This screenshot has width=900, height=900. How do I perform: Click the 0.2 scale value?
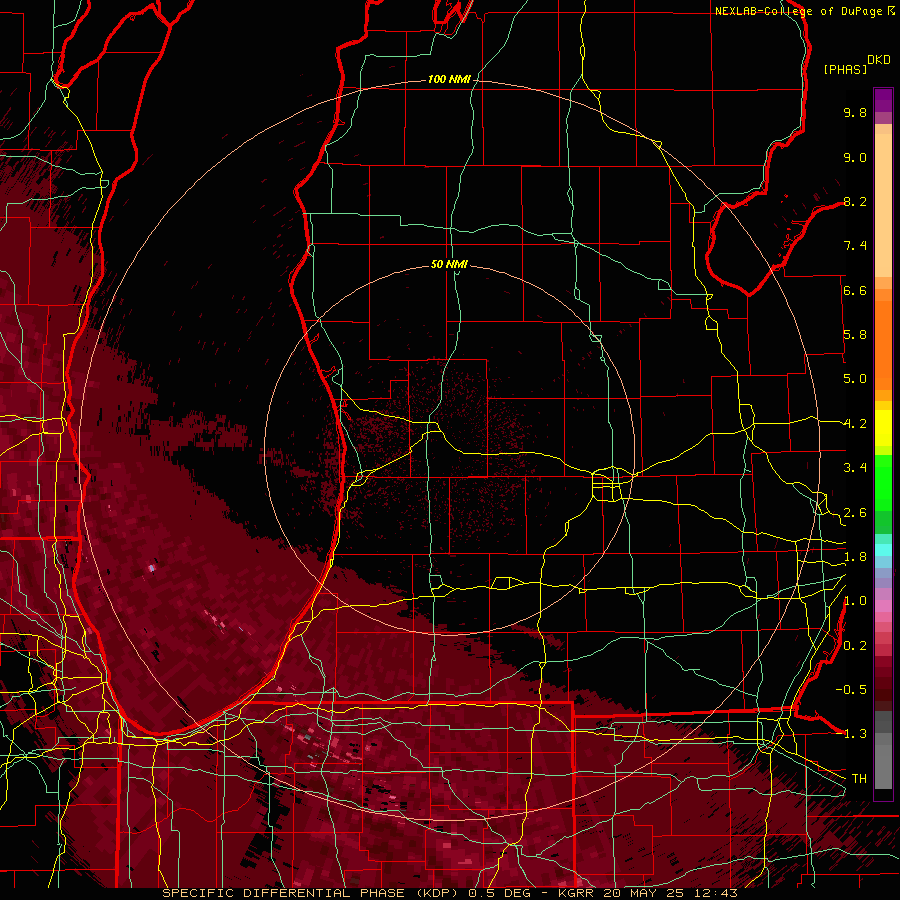tap(855, 646)
